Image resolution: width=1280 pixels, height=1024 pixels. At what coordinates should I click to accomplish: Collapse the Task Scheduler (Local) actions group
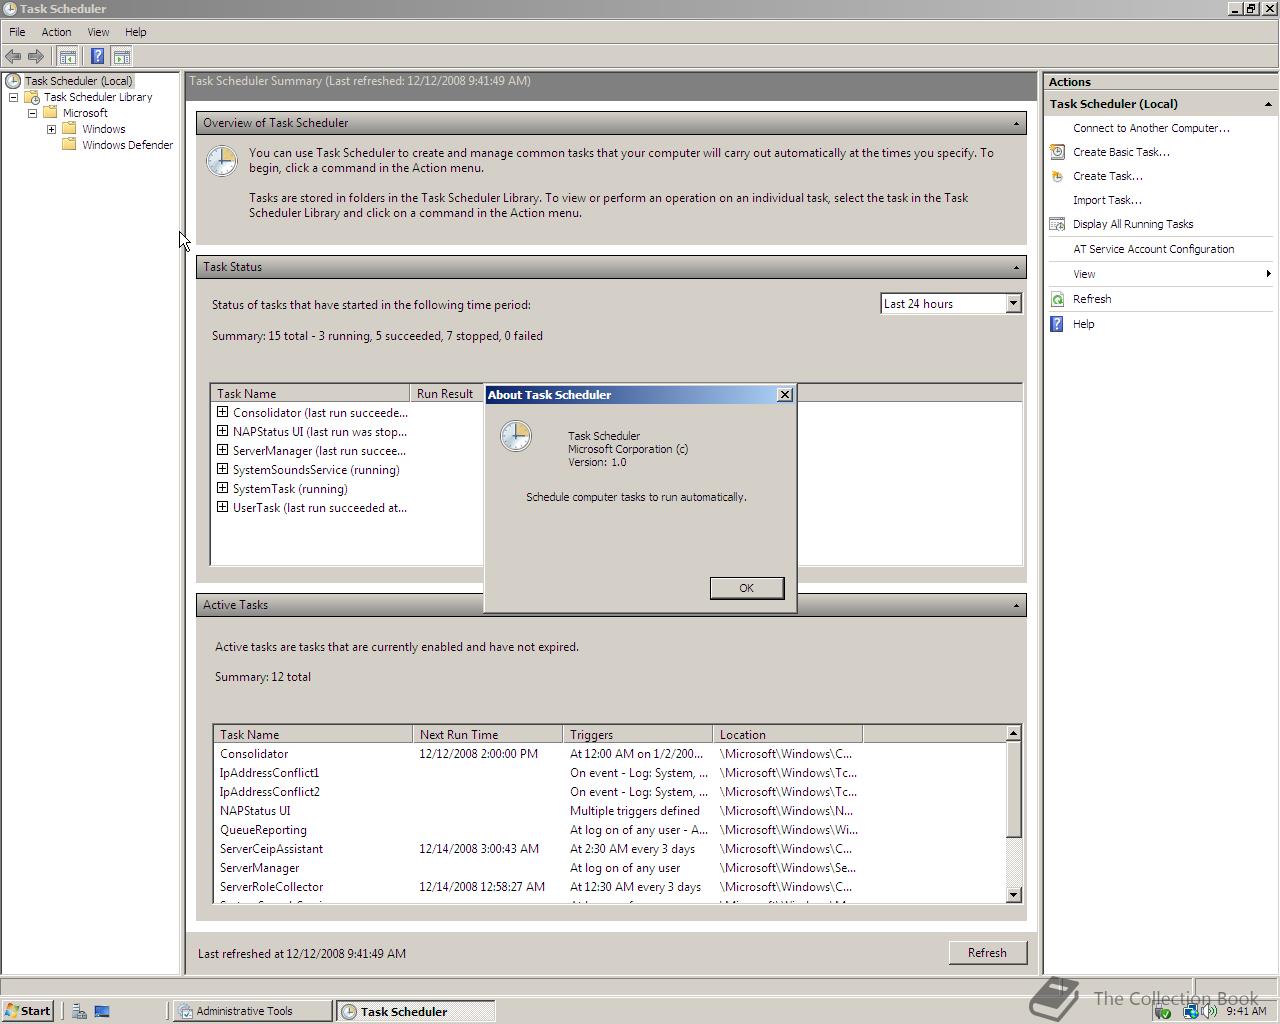pos(1268,104)
